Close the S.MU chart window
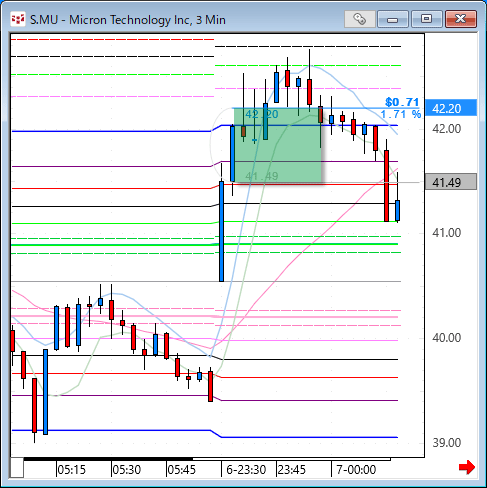This screenshot has height=488, width=487. point(461,19)
